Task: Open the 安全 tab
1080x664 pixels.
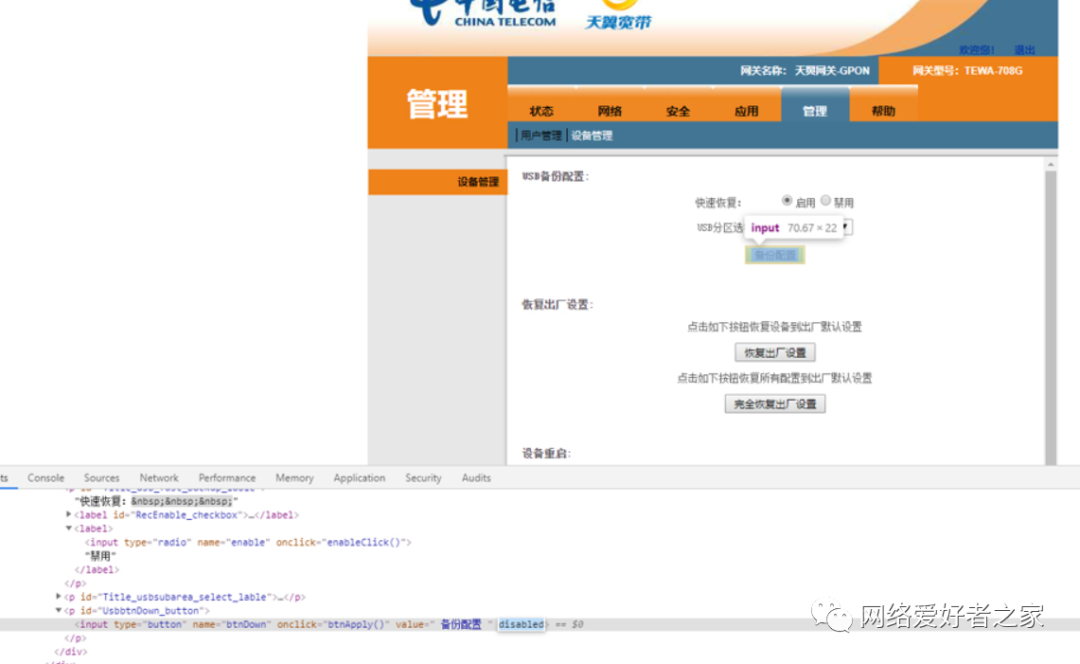Action: click(677, 110)
